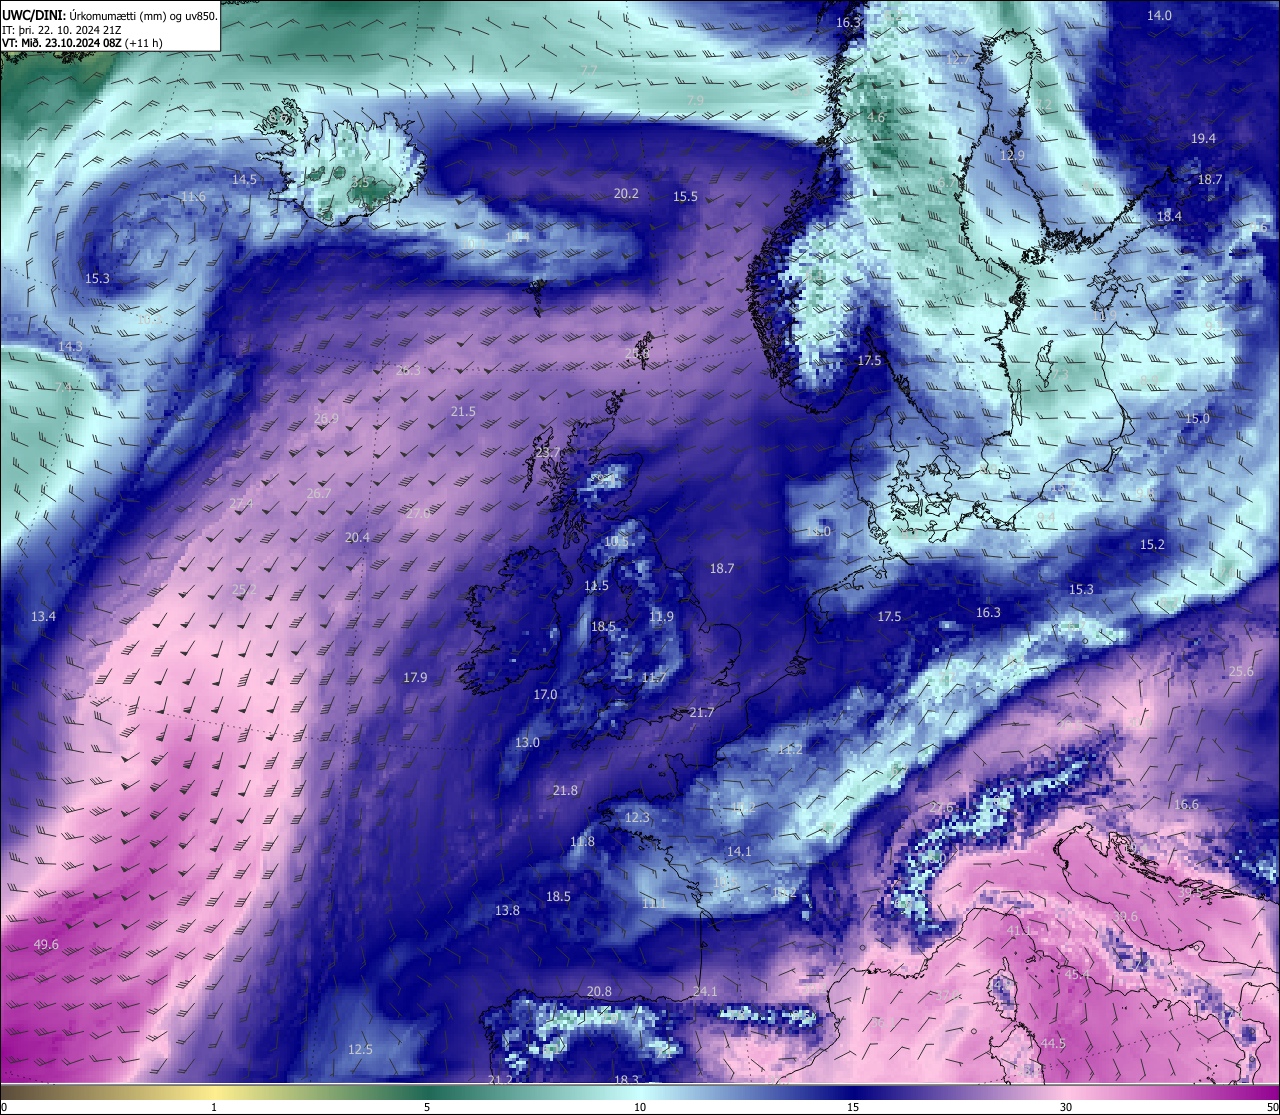
Task: Click the 11.8 map value
Action: (x=582, y=841)
